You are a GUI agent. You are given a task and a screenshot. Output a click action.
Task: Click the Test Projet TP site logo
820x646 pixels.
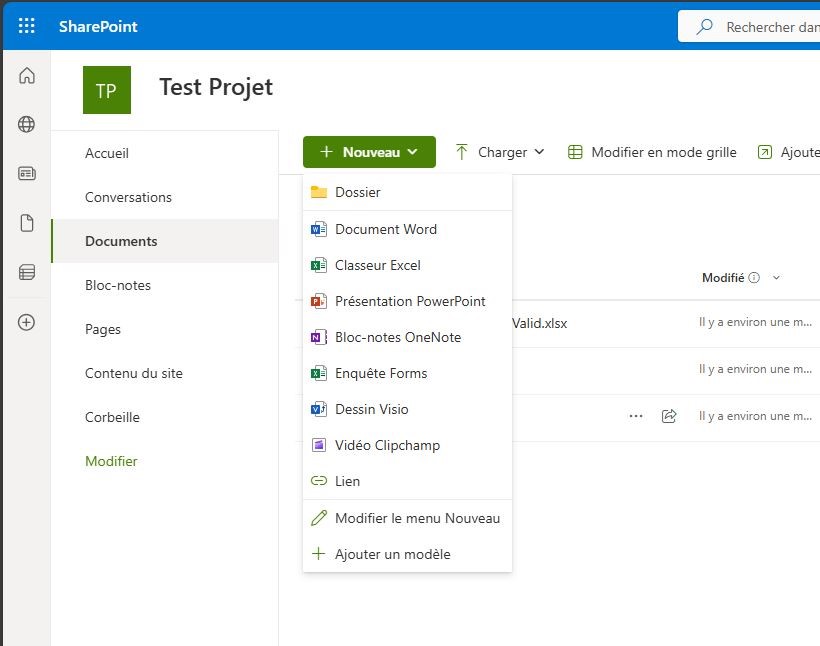coord(106,90)
